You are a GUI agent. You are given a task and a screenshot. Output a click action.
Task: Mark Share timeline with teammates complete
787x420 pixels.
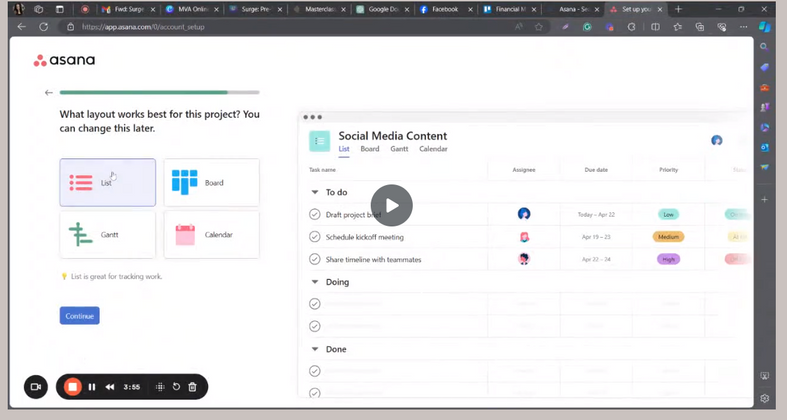click(x=315, y=259)
